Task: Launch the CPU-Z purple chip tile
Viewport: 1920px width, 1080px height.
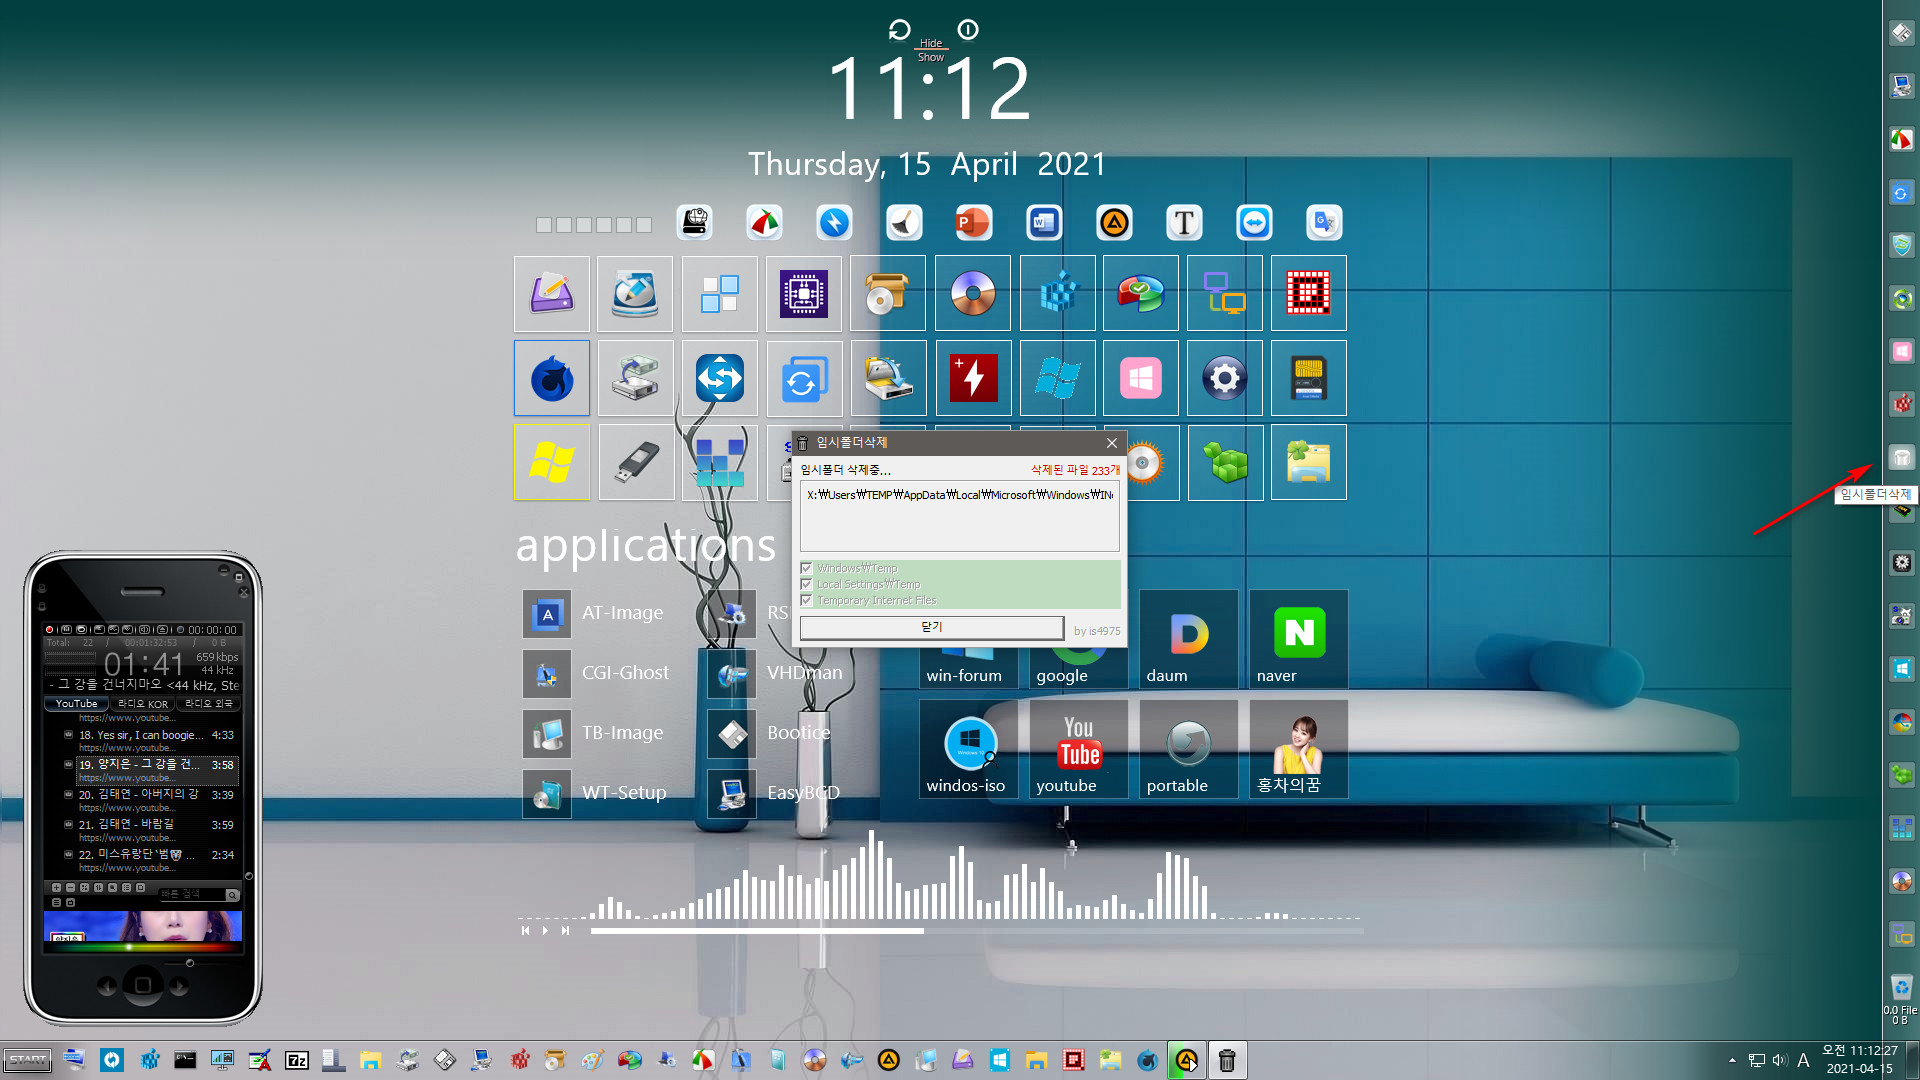Action: pos(804,293)
